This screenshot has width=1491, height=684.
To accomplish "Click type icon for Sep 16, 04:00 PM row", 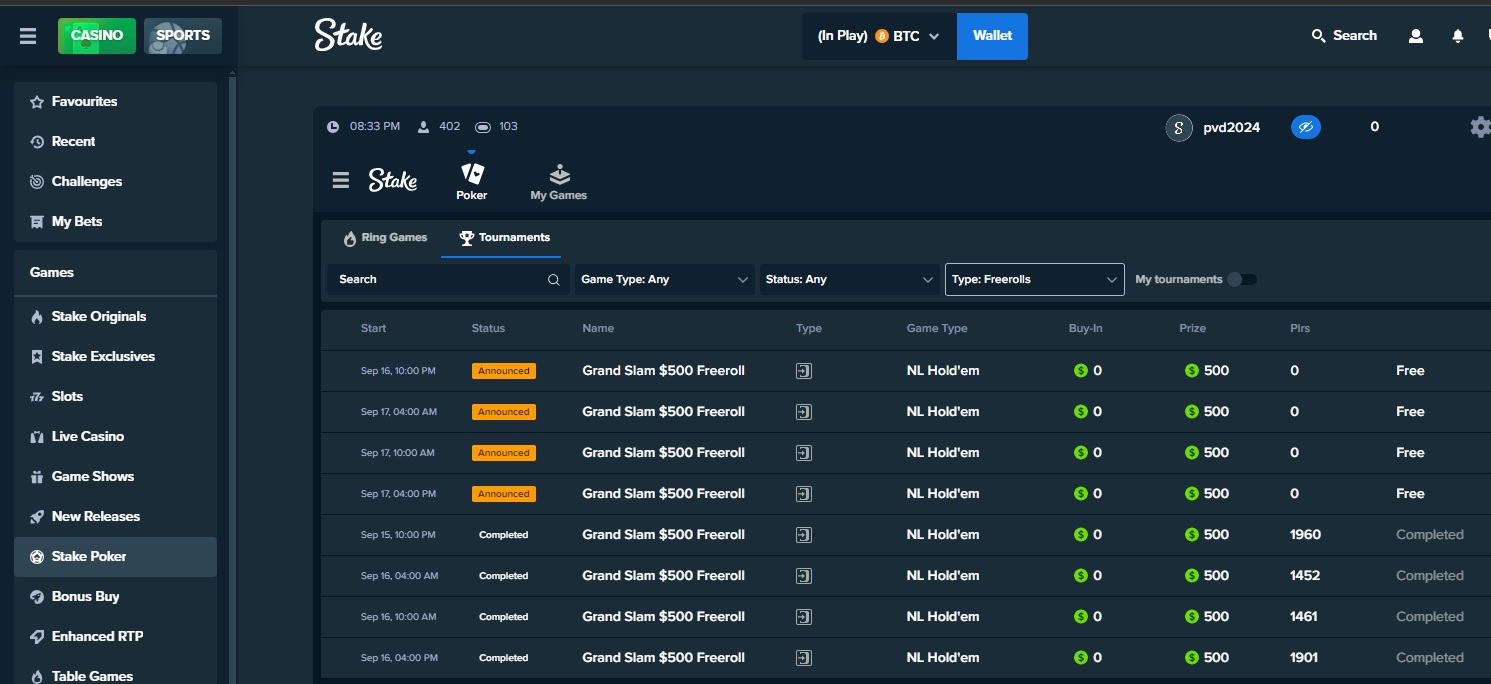I will click(x=804, y=658).
